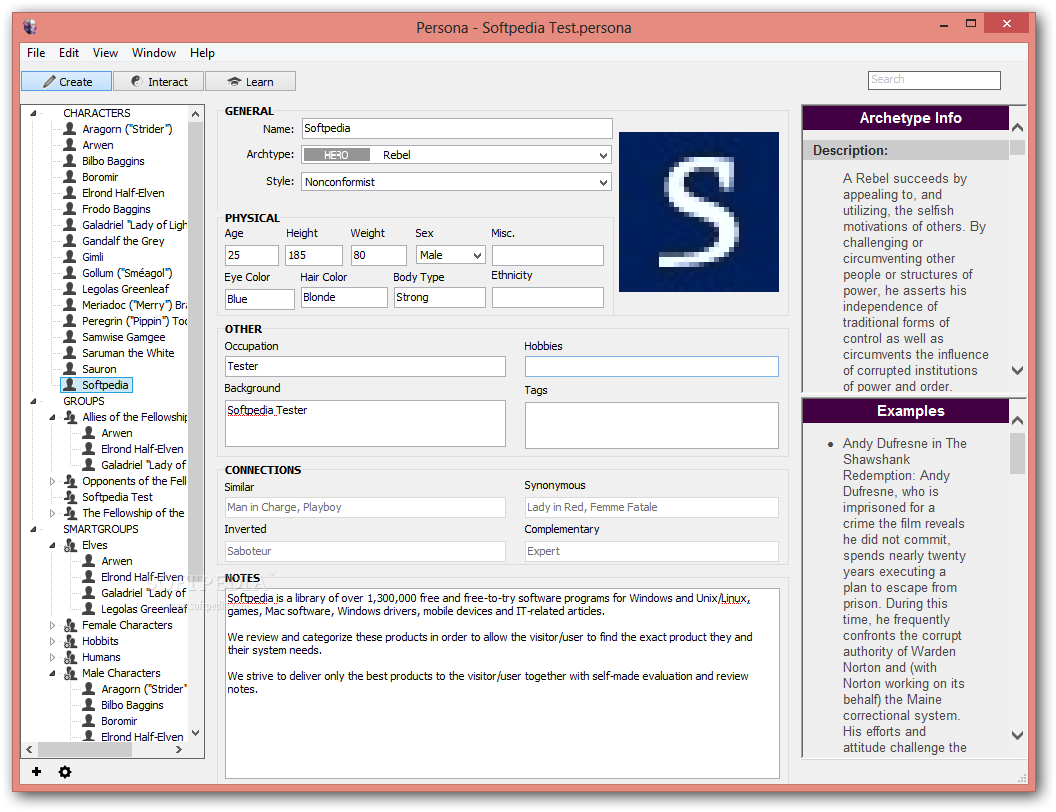Click the smartgroup icon beside Elves
This screenshot has height=812, width=1056.
point(70,545)
